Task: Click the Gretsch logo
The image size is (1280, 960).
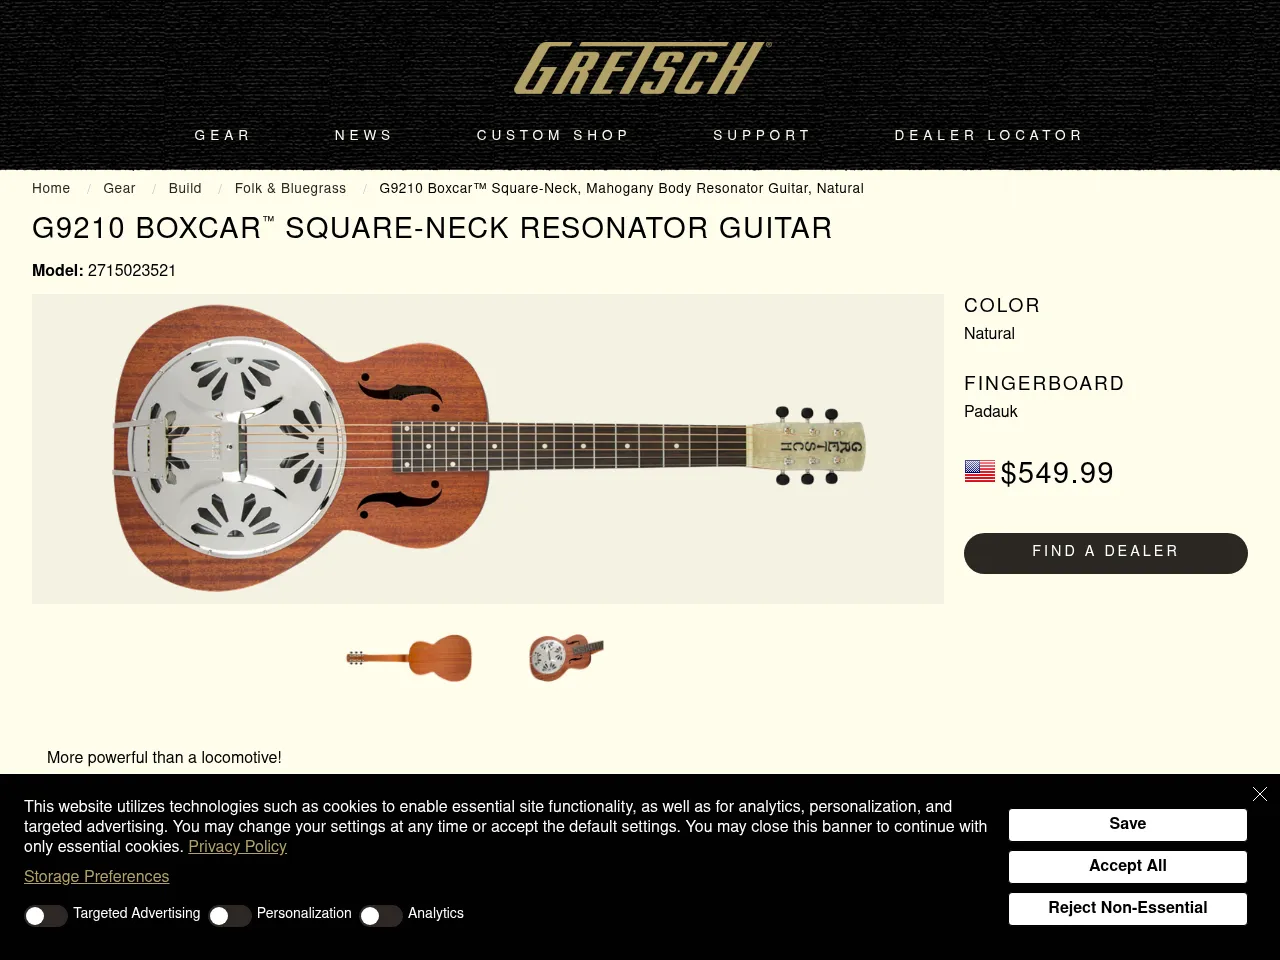Action: [x=639, y=67]
